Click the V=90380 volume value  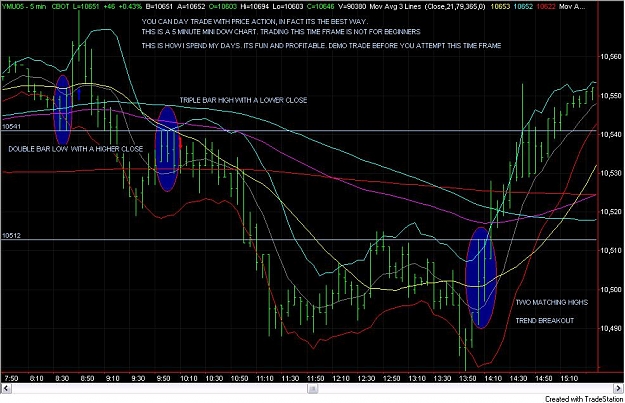coord(350,7)
